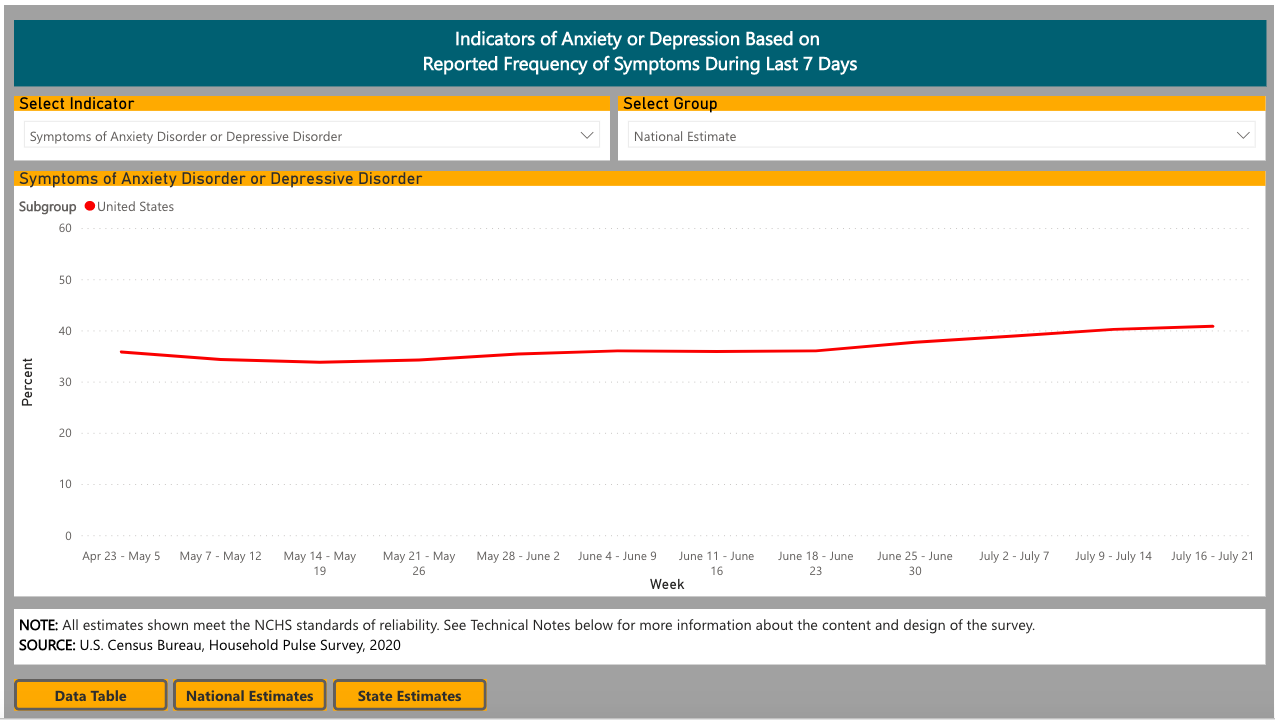Click the chevron arrow beside National Estimate
This screenshot has width=1275, height=720.
point(1243,135)
